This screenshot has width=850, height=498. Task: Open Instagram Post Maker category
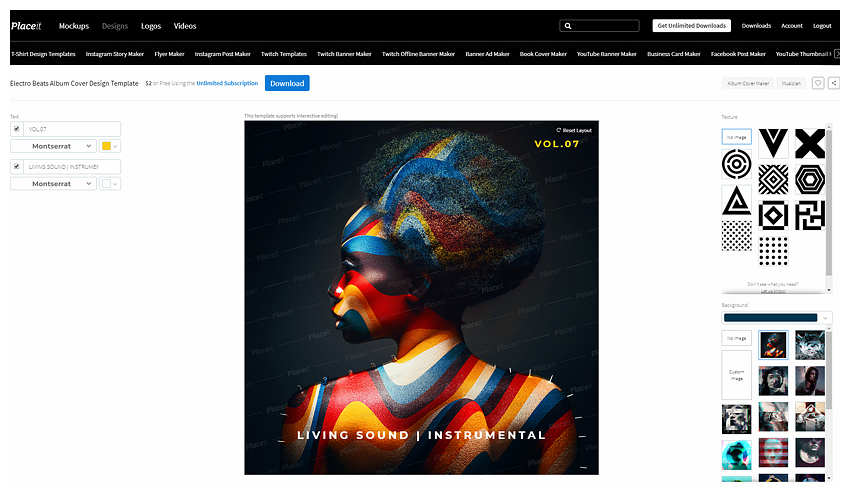point(222,54)
